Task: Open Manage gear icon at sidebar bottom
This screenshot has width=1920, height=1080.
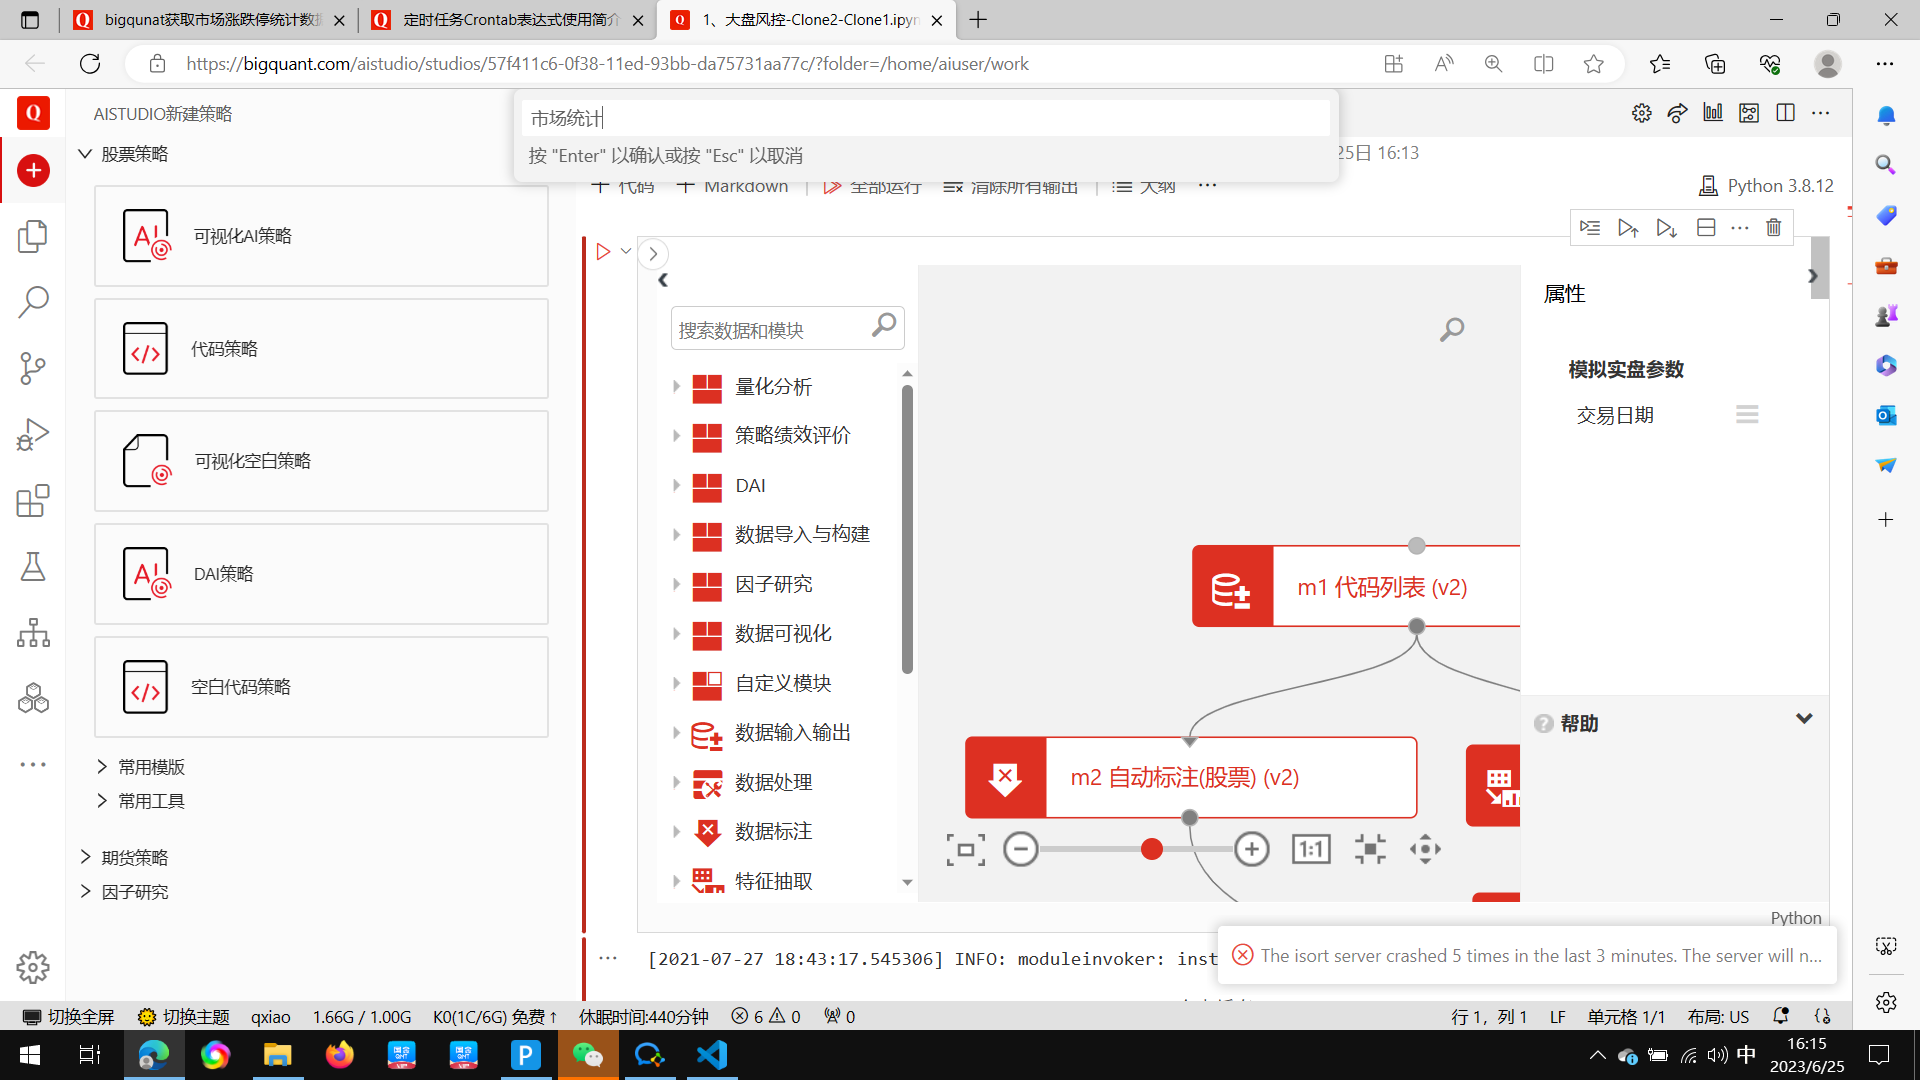Action: 33,967
